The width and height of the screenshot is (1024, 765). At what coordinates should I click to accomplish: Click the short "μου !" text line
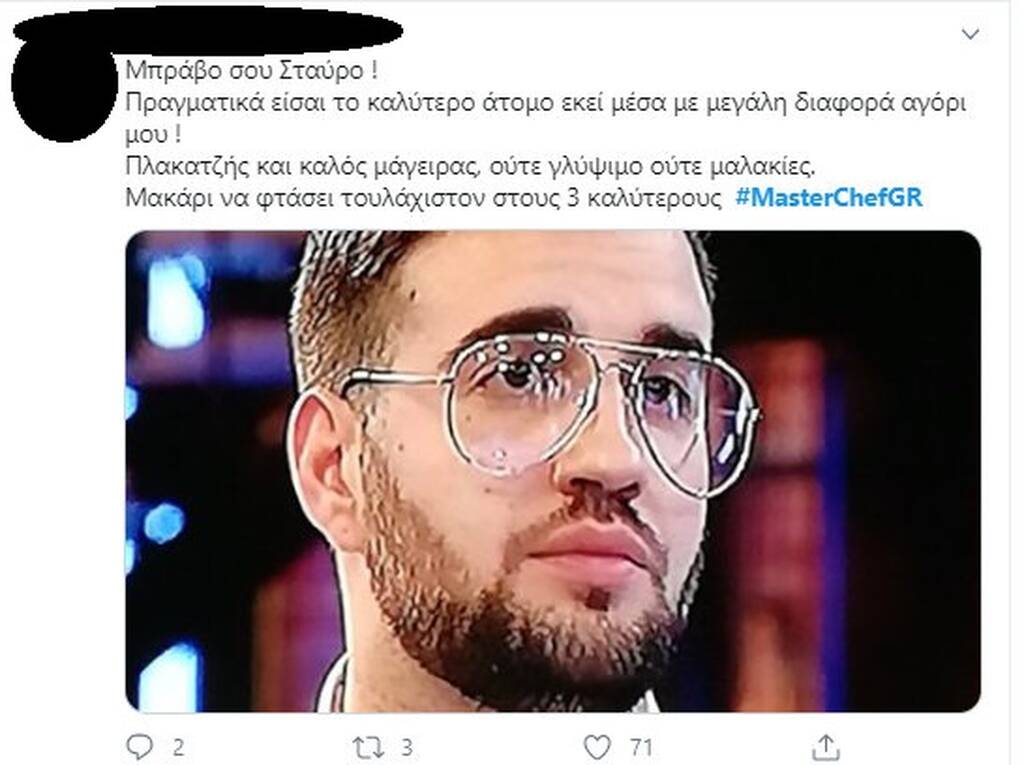coord(153,135)
